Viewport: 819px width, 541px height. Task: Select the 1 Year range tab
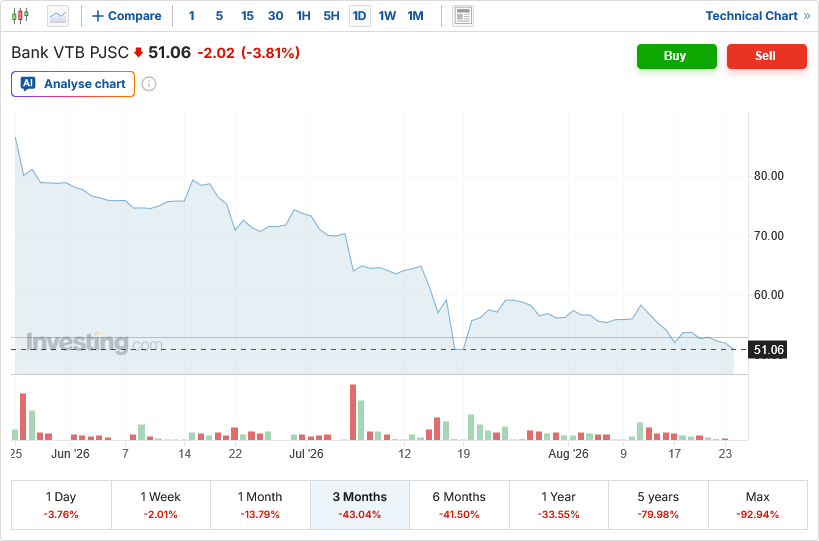pyautogui.click(x=559, y=505)
